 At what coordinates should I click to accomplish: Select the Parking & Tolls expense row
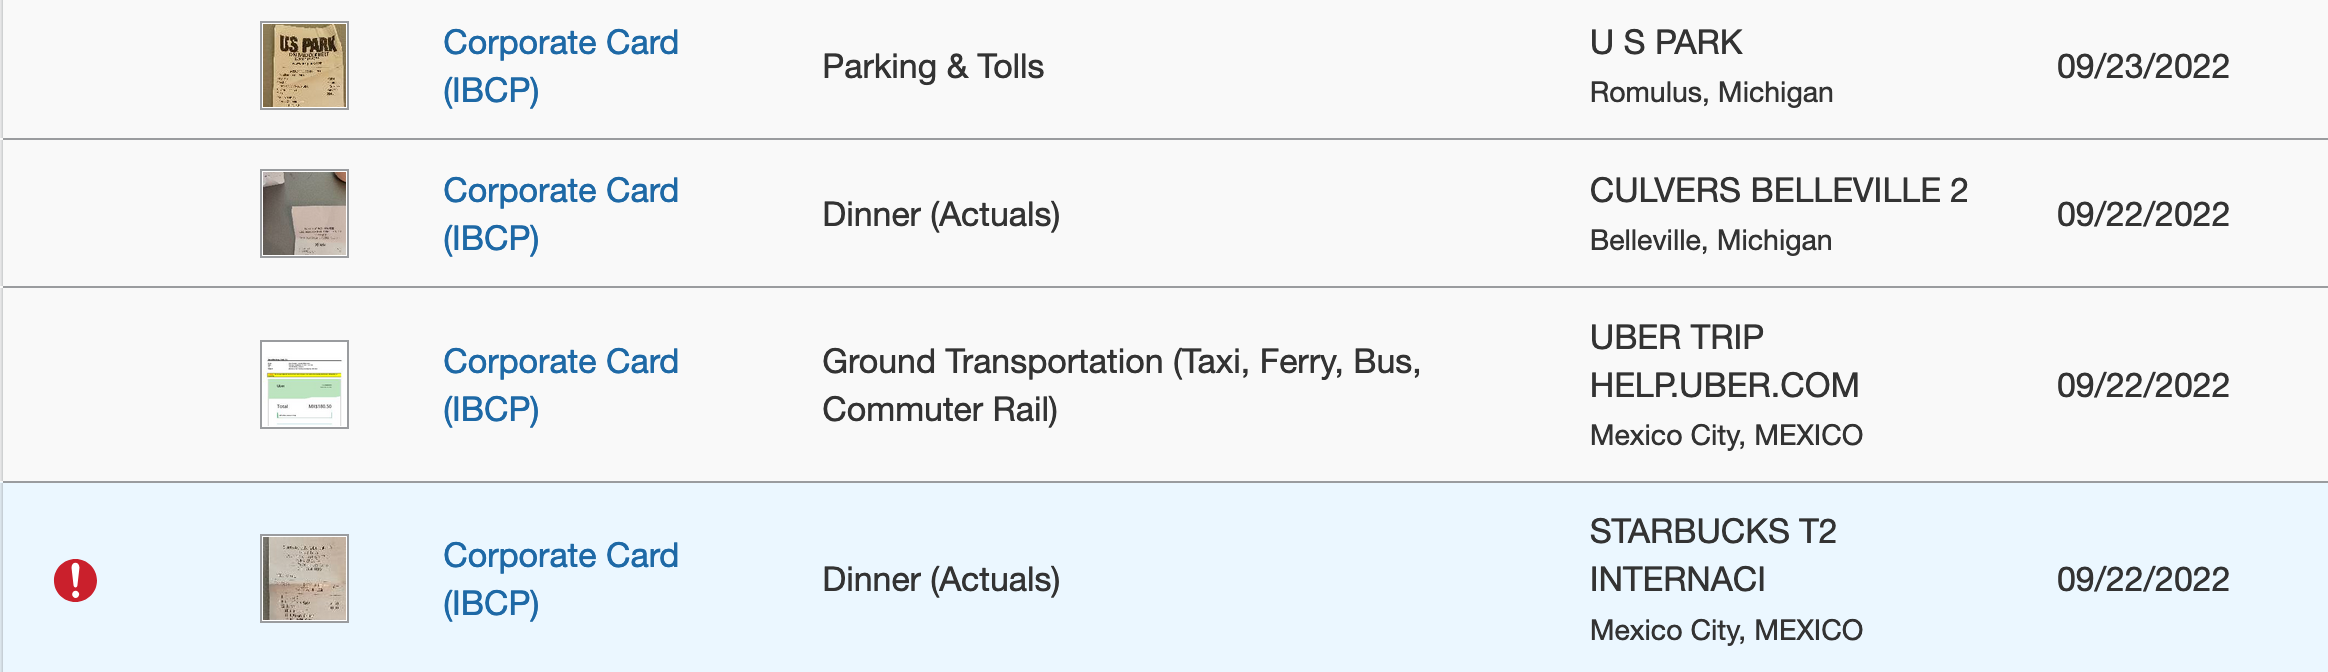[933, 67]
